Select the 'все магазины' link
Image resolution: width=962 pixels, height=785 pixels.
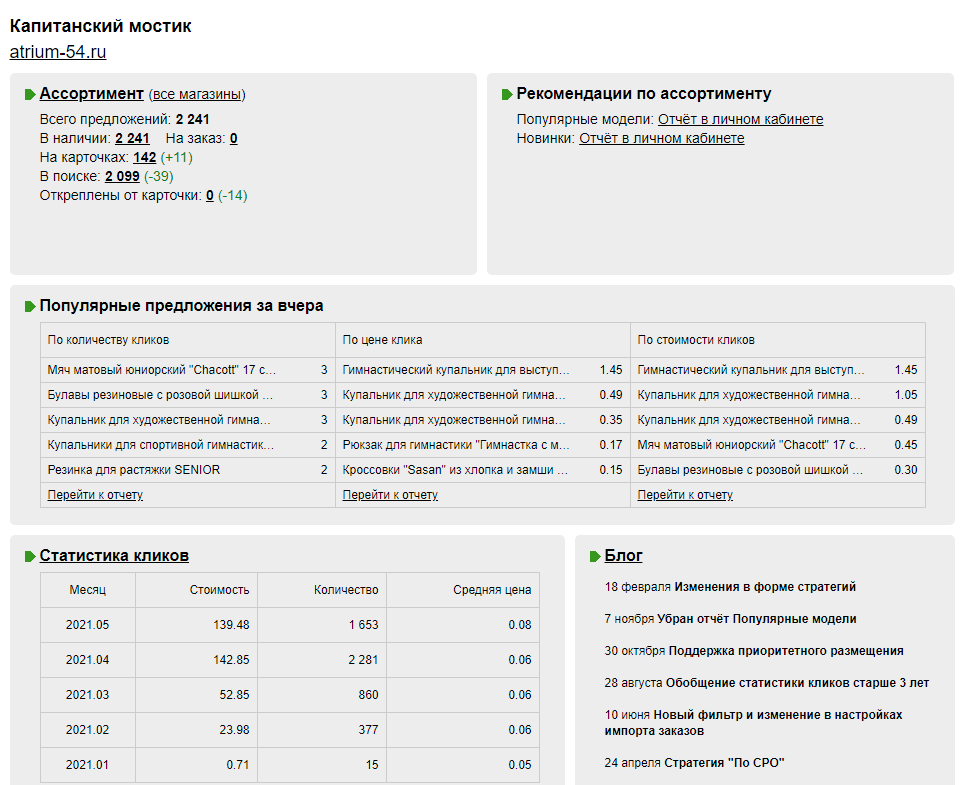coord(197,95)
